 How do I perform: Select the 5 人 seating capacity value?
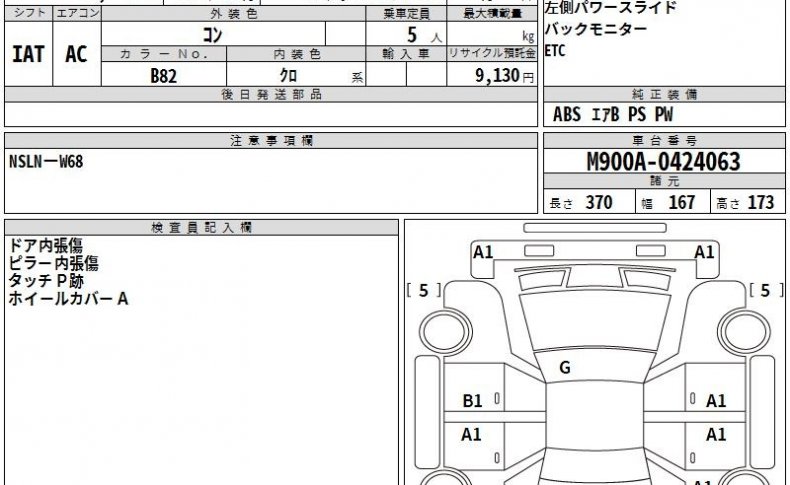(x=424, y=35)
